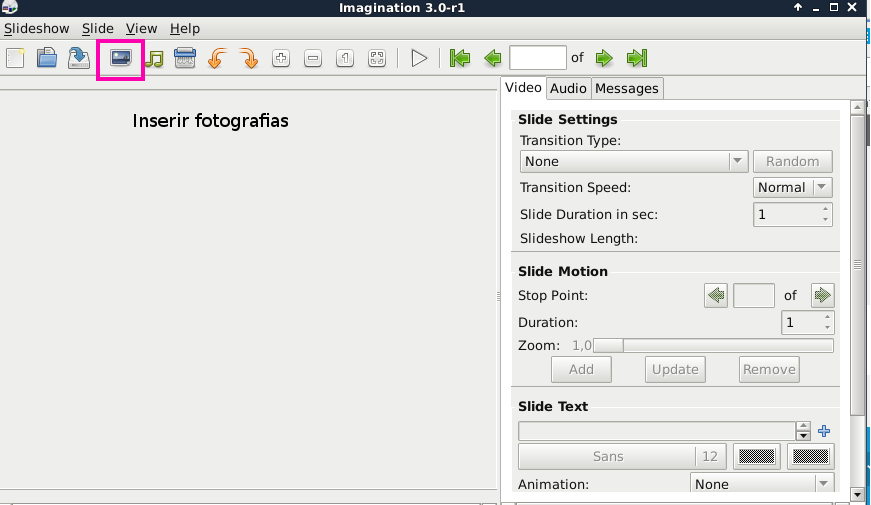Rotate slide counter-clockwise with orange arrow
The image size is (871, 505).
216,59
